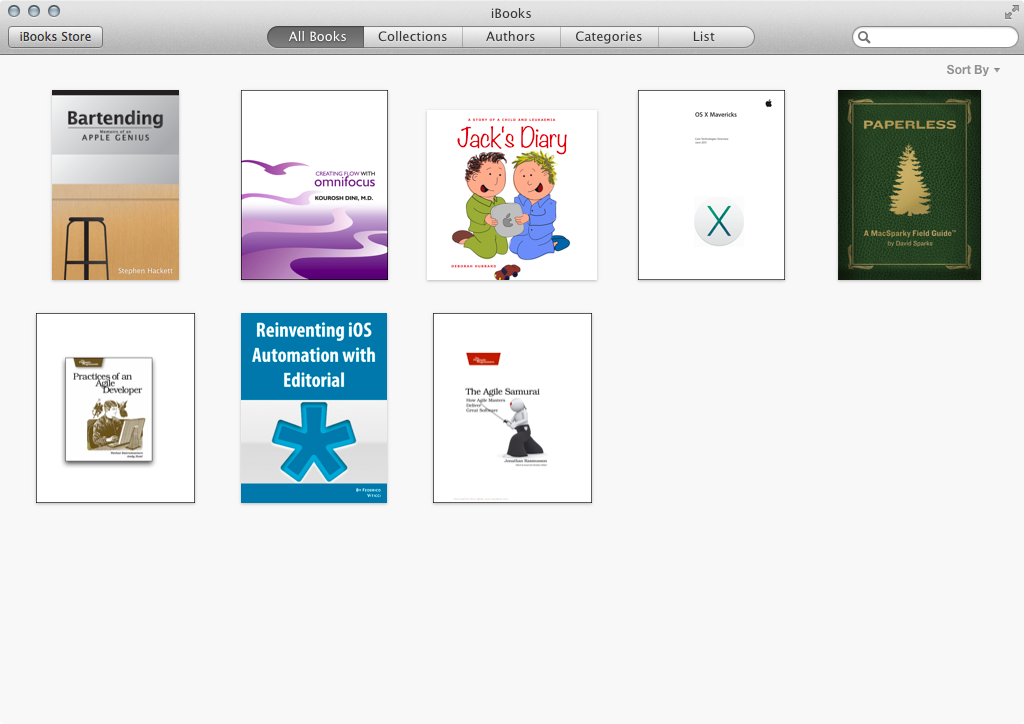Image resolution: width=1024 pixels, height=724 pixels.
Task: Open the OS X Mavericks book
Action: point(711,185)
